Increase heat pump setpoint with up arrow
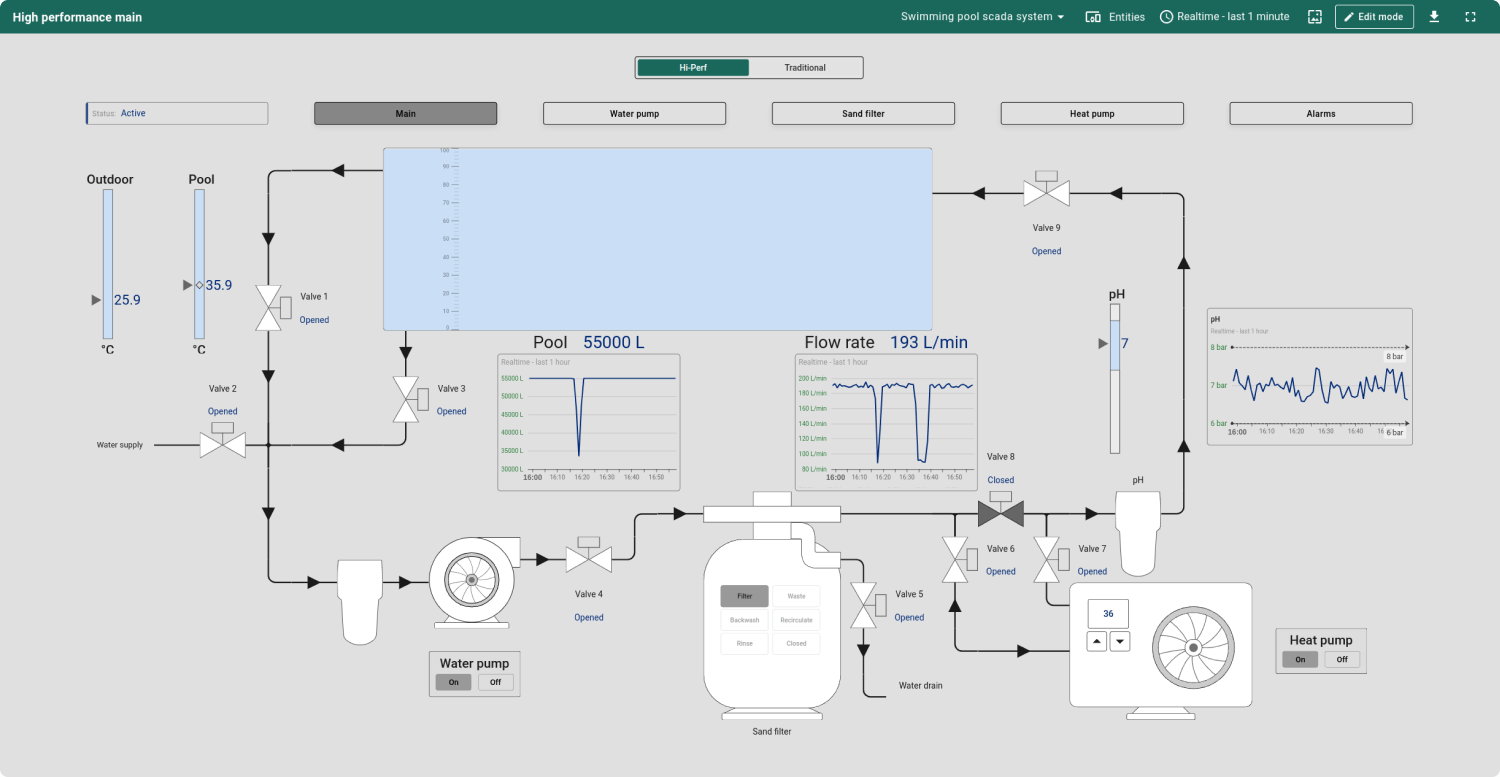Image resolution: width=1500 pixels, height=777 pixels. [x=1097, y=641]
